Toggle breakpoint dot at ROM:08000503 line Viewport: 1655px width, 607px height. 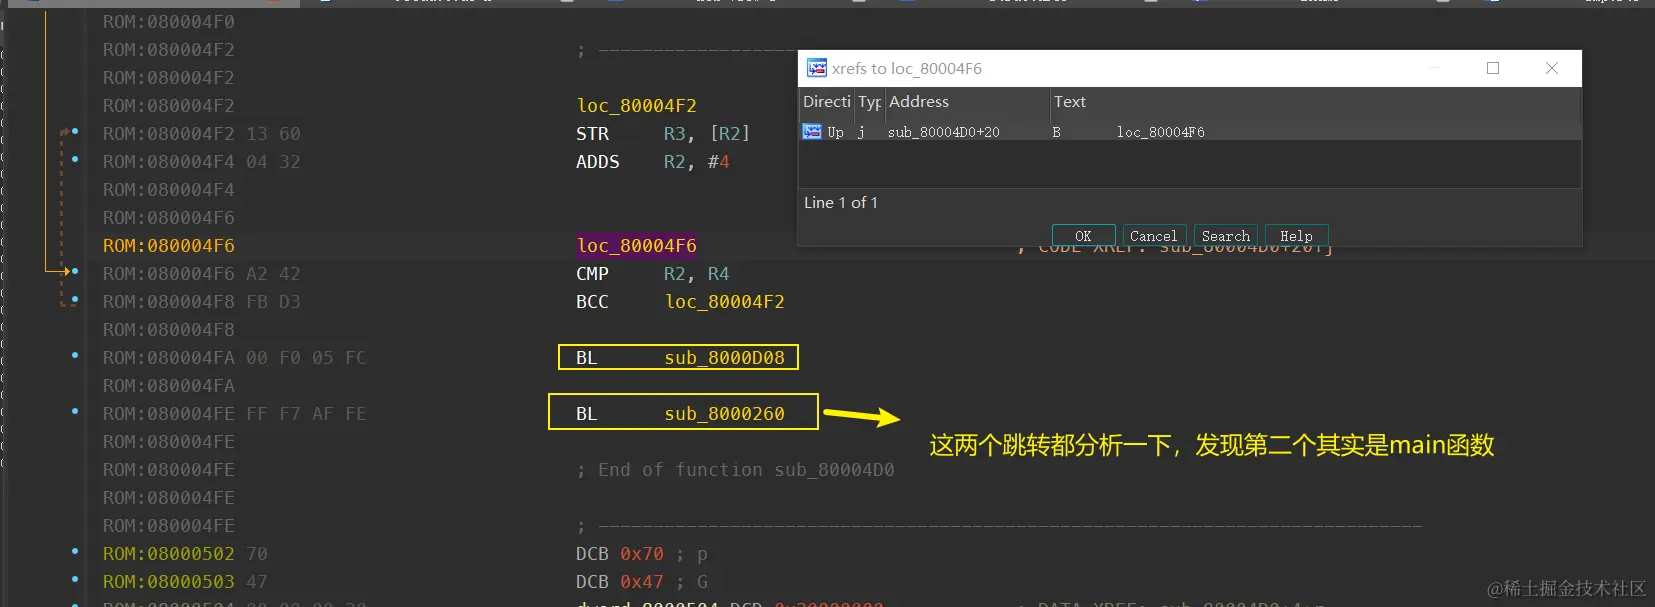[x=75, y=579]
